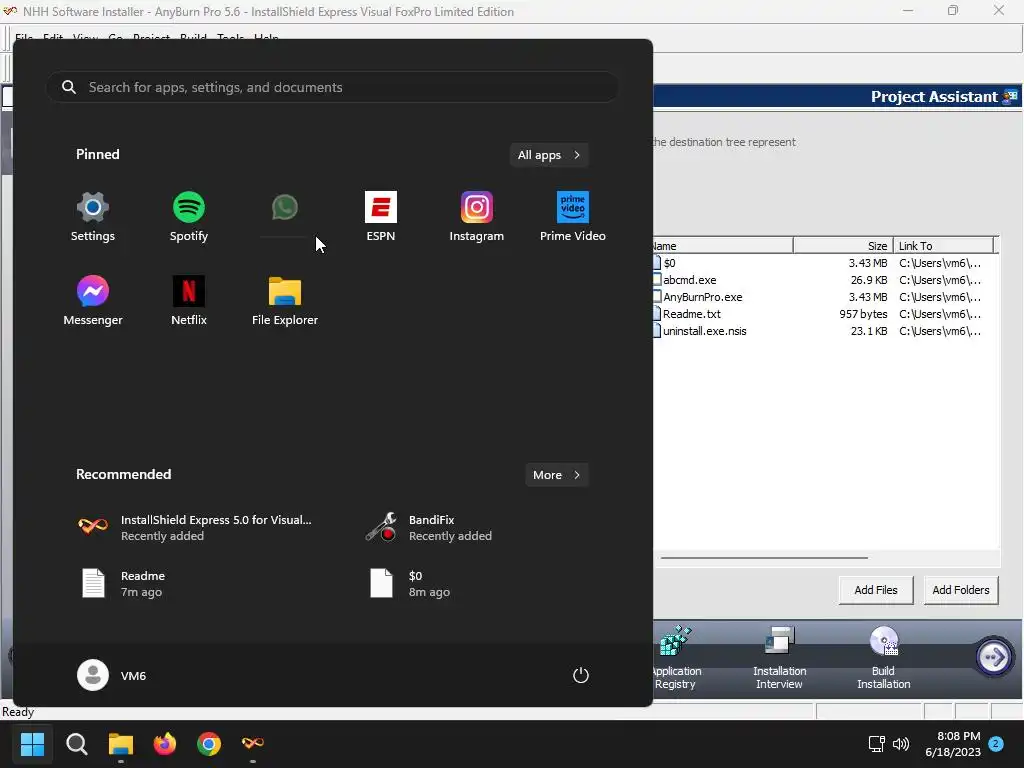The image size is (1024, 768).
Task: Open the volume tray icon
Action: [901, 744]
